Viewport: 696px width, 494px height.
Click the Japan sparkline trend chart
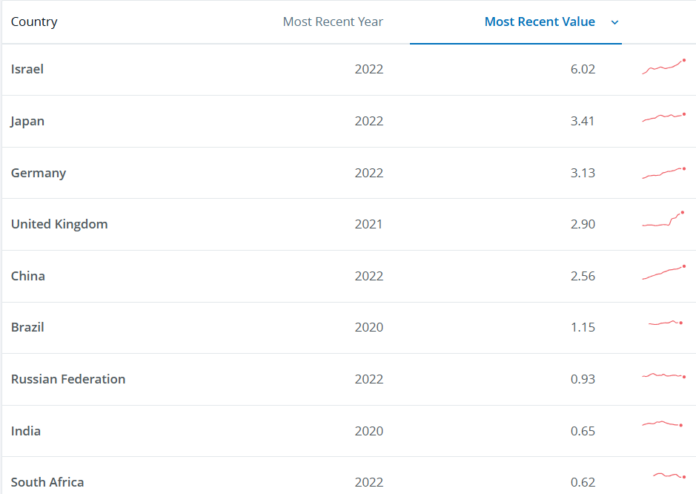664,118
